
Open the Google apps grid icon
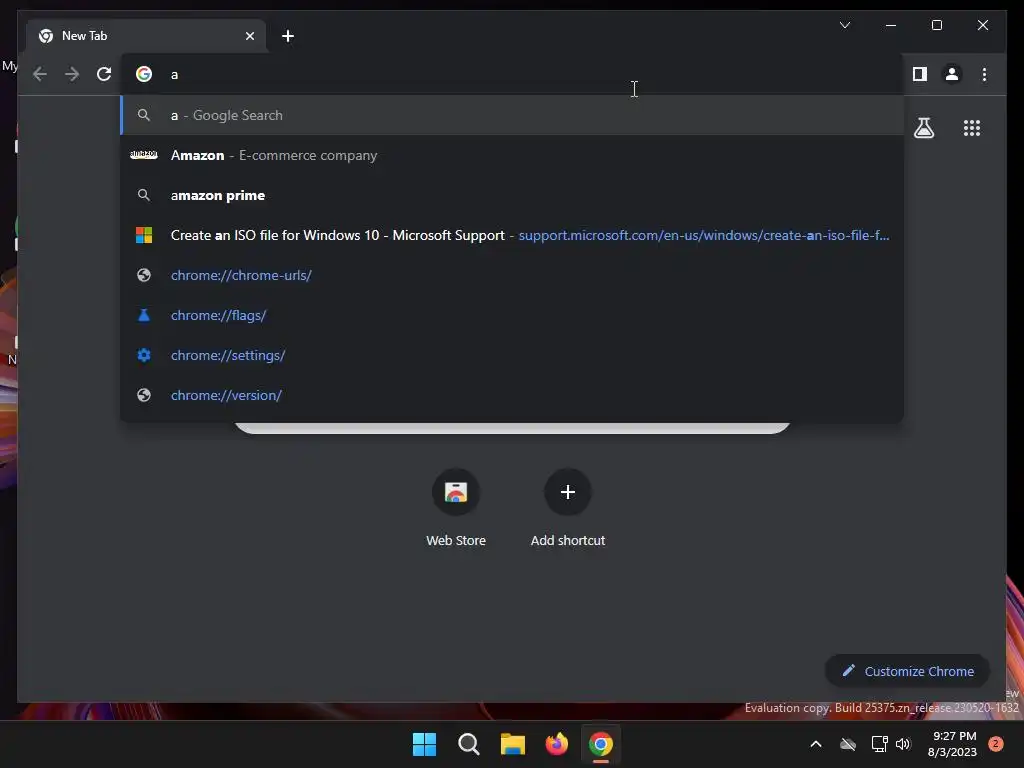(972, 128)
